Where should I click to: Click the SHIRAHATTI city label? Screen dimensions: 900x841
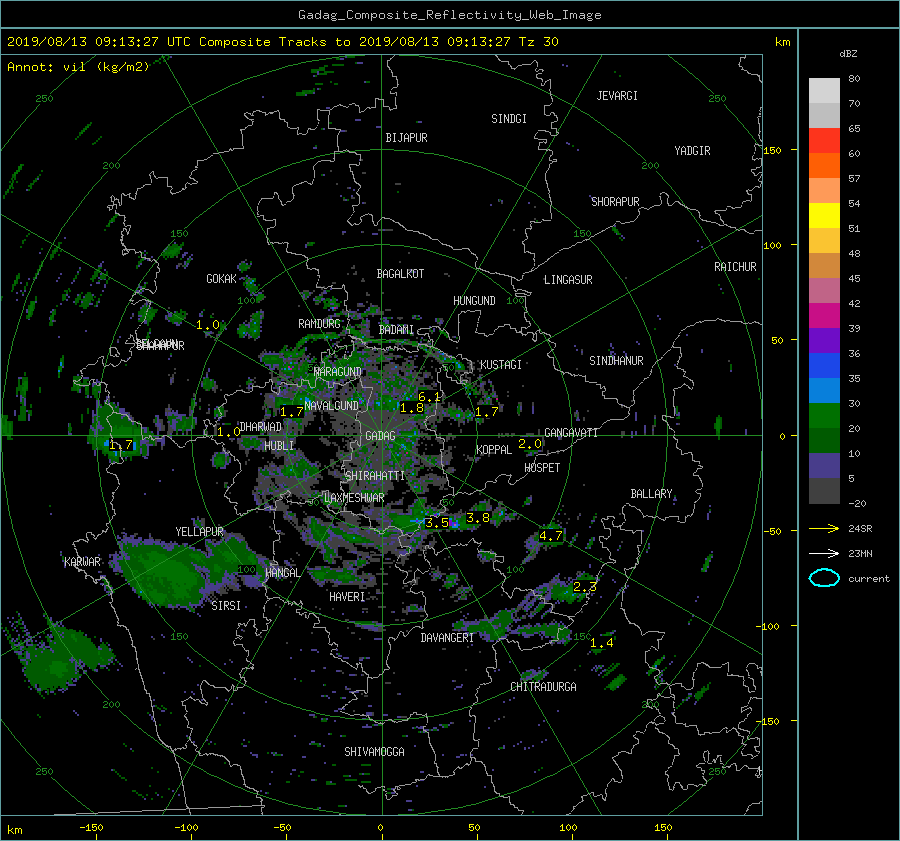point(375,476)
